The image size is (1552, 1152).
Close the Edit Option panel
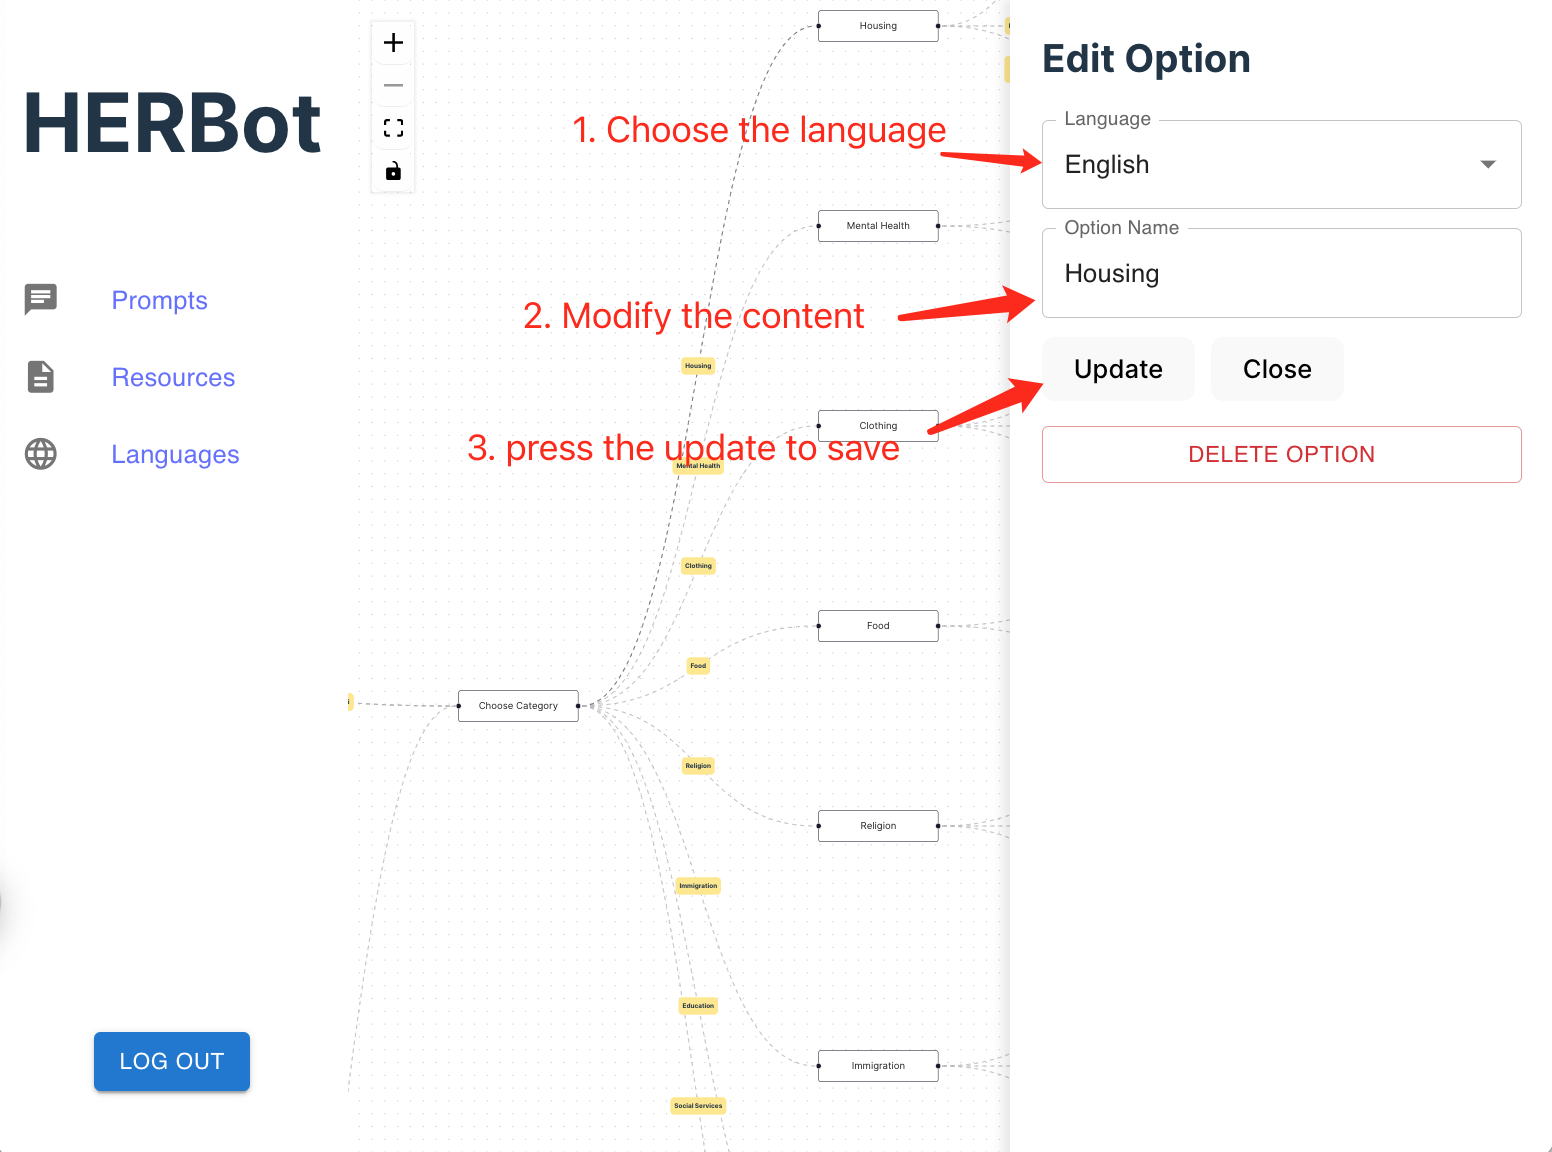pos(1276,369)
